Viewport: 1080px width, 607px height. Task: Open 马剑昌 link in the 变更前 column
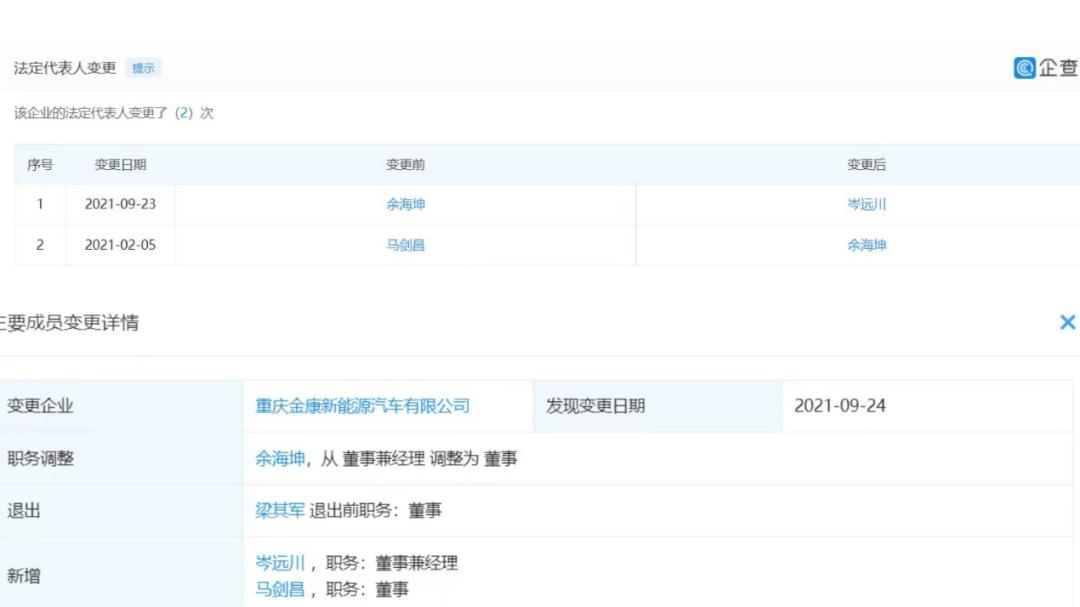(x=406, y=245)
